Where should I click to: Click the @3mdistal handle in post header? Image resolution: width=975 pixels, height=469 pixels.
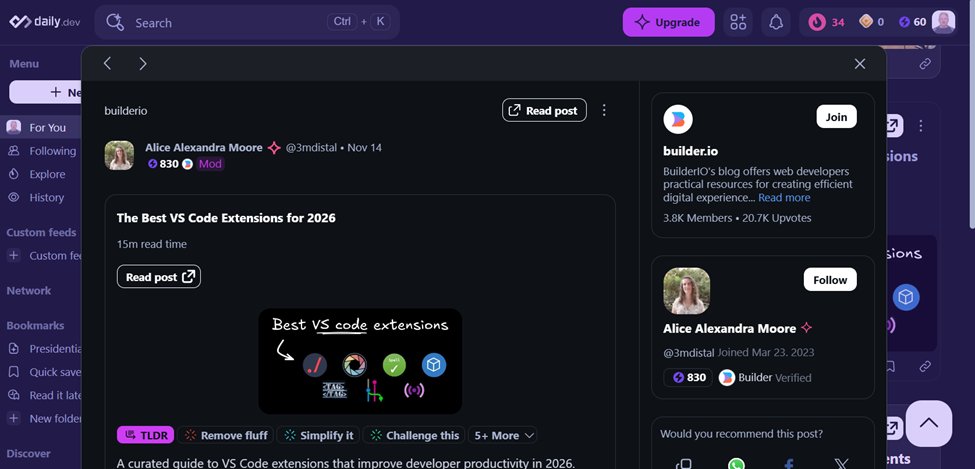(311, 147)
